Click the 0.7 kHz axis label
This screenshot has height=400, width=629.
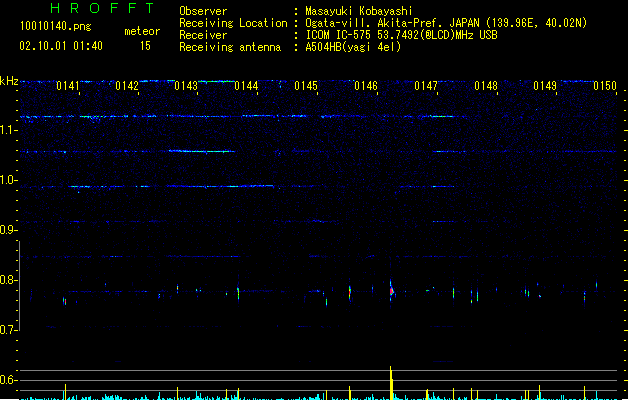click(9, 330)
